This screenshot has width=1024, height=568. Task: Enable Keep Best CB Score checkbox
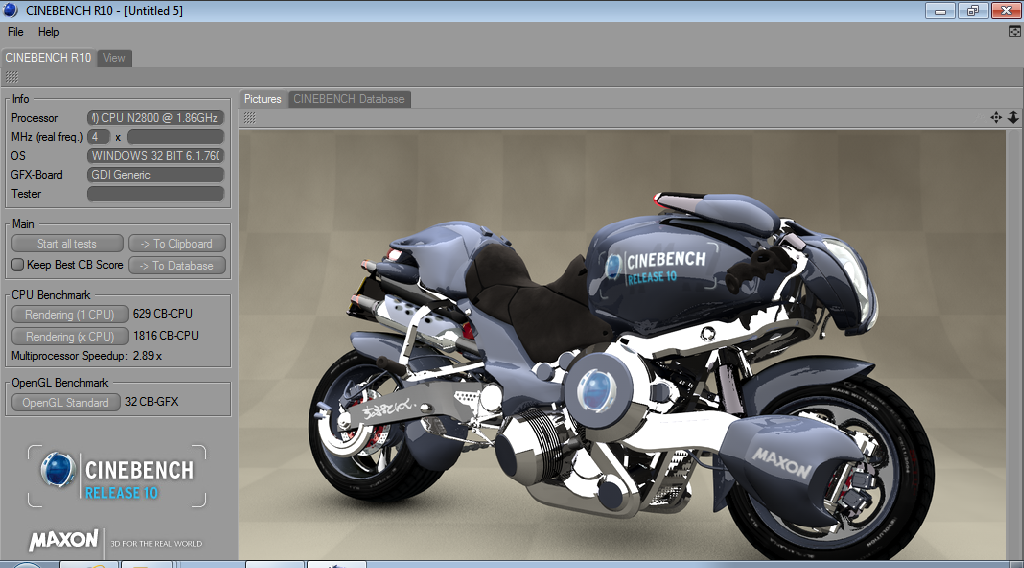tap(18, 264)
